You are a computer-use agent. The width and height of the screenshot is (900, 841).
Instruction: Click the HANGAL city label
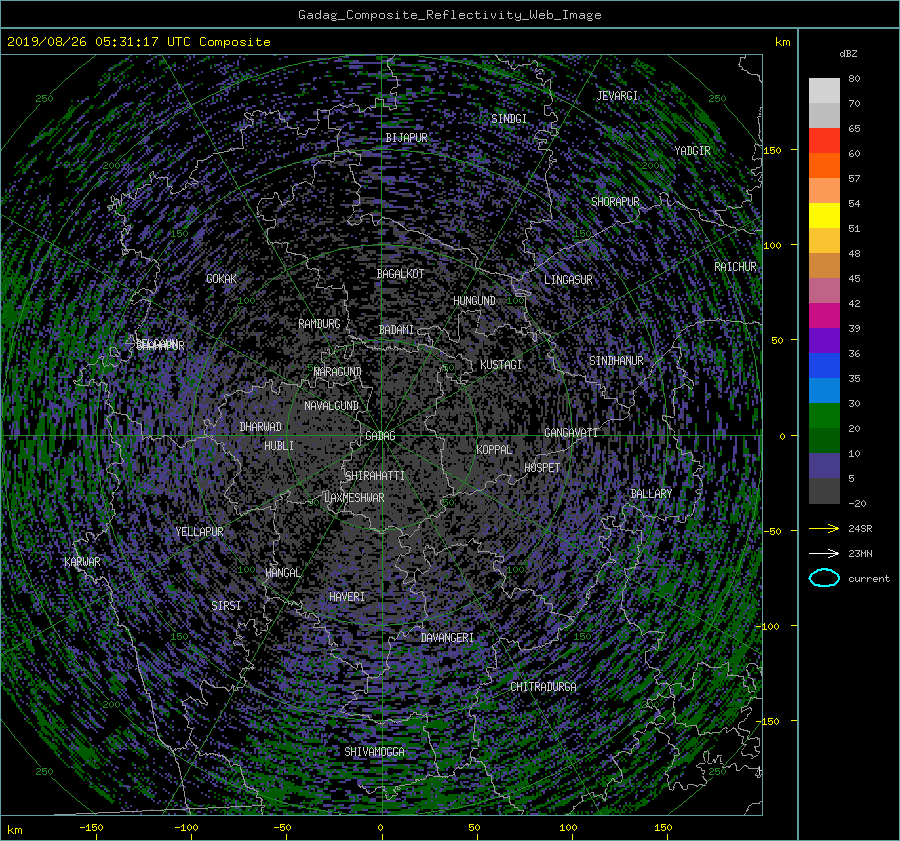coord(282,573)
